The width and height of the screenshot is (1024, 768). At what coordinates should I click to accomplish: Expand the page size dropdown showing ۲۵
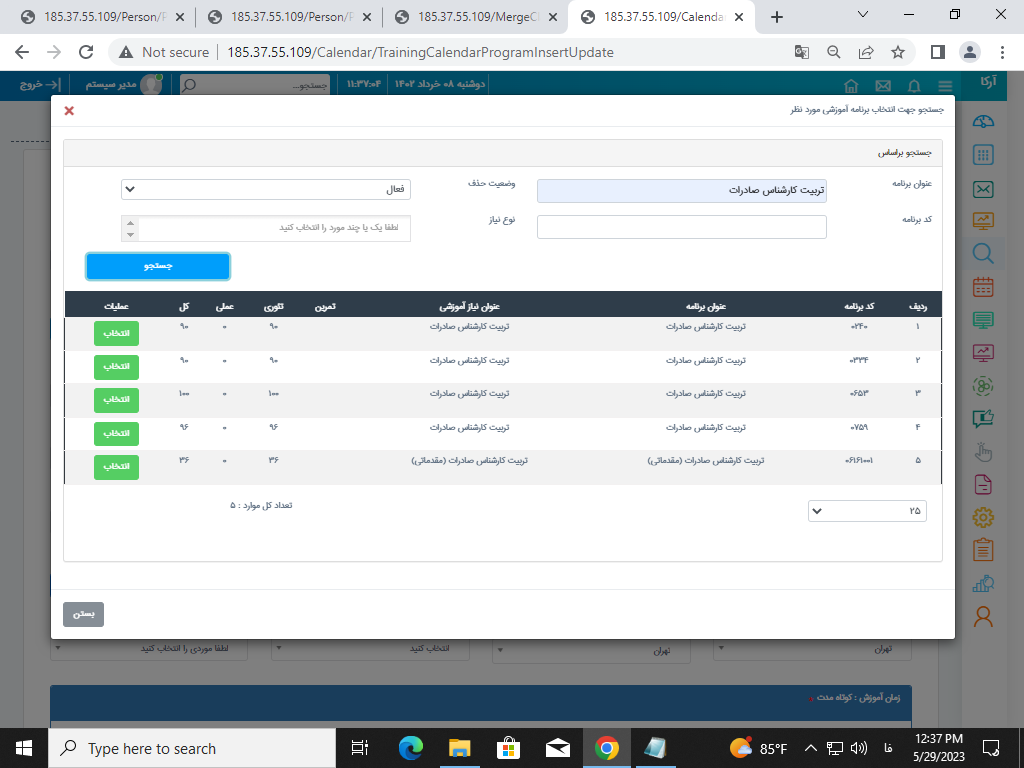pyautogui.click(x=867, y=511)
